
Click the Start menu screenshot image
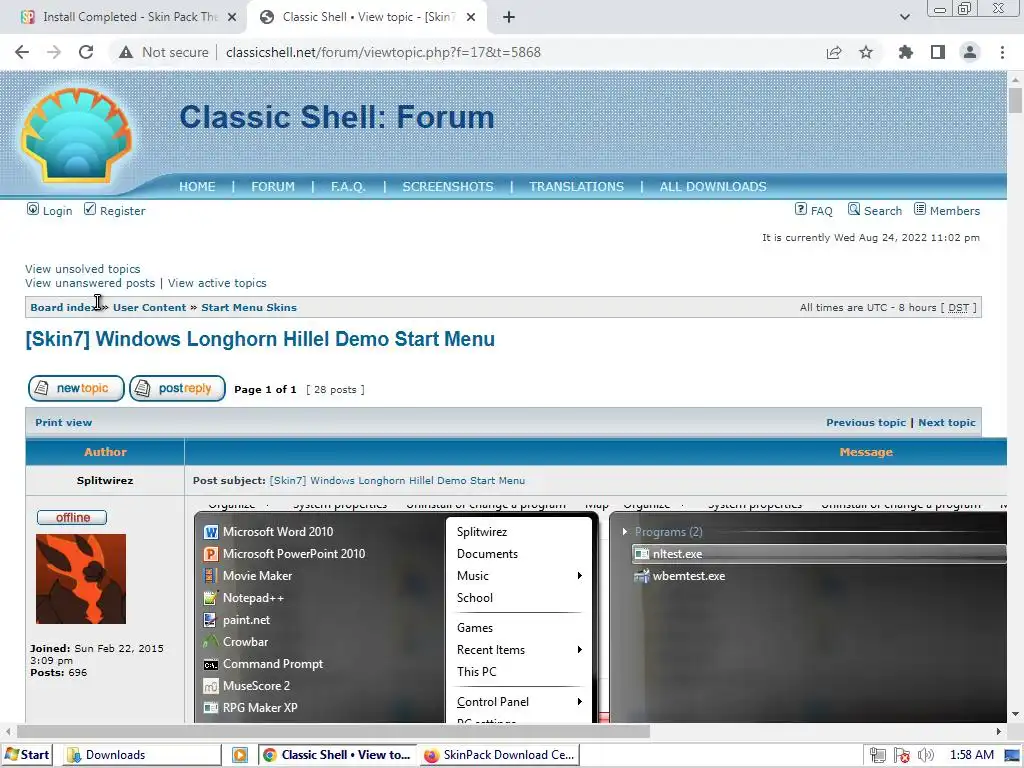click(600, 614)
